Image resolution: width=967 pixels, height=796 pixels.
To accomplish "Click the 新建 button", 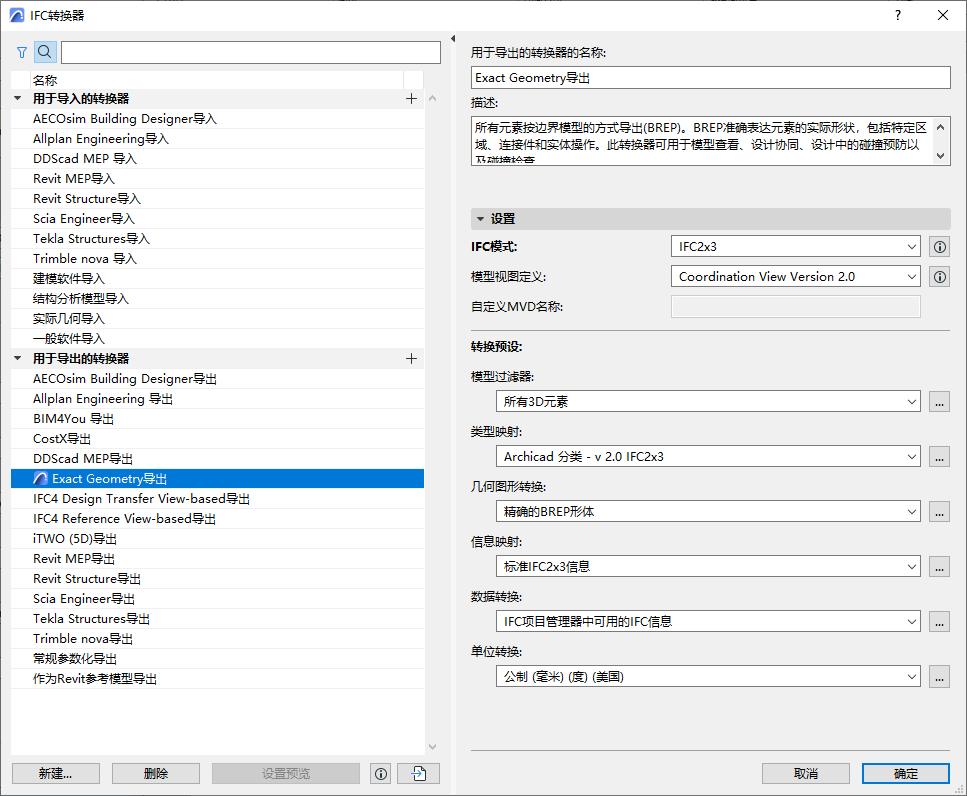I will 55,773.
